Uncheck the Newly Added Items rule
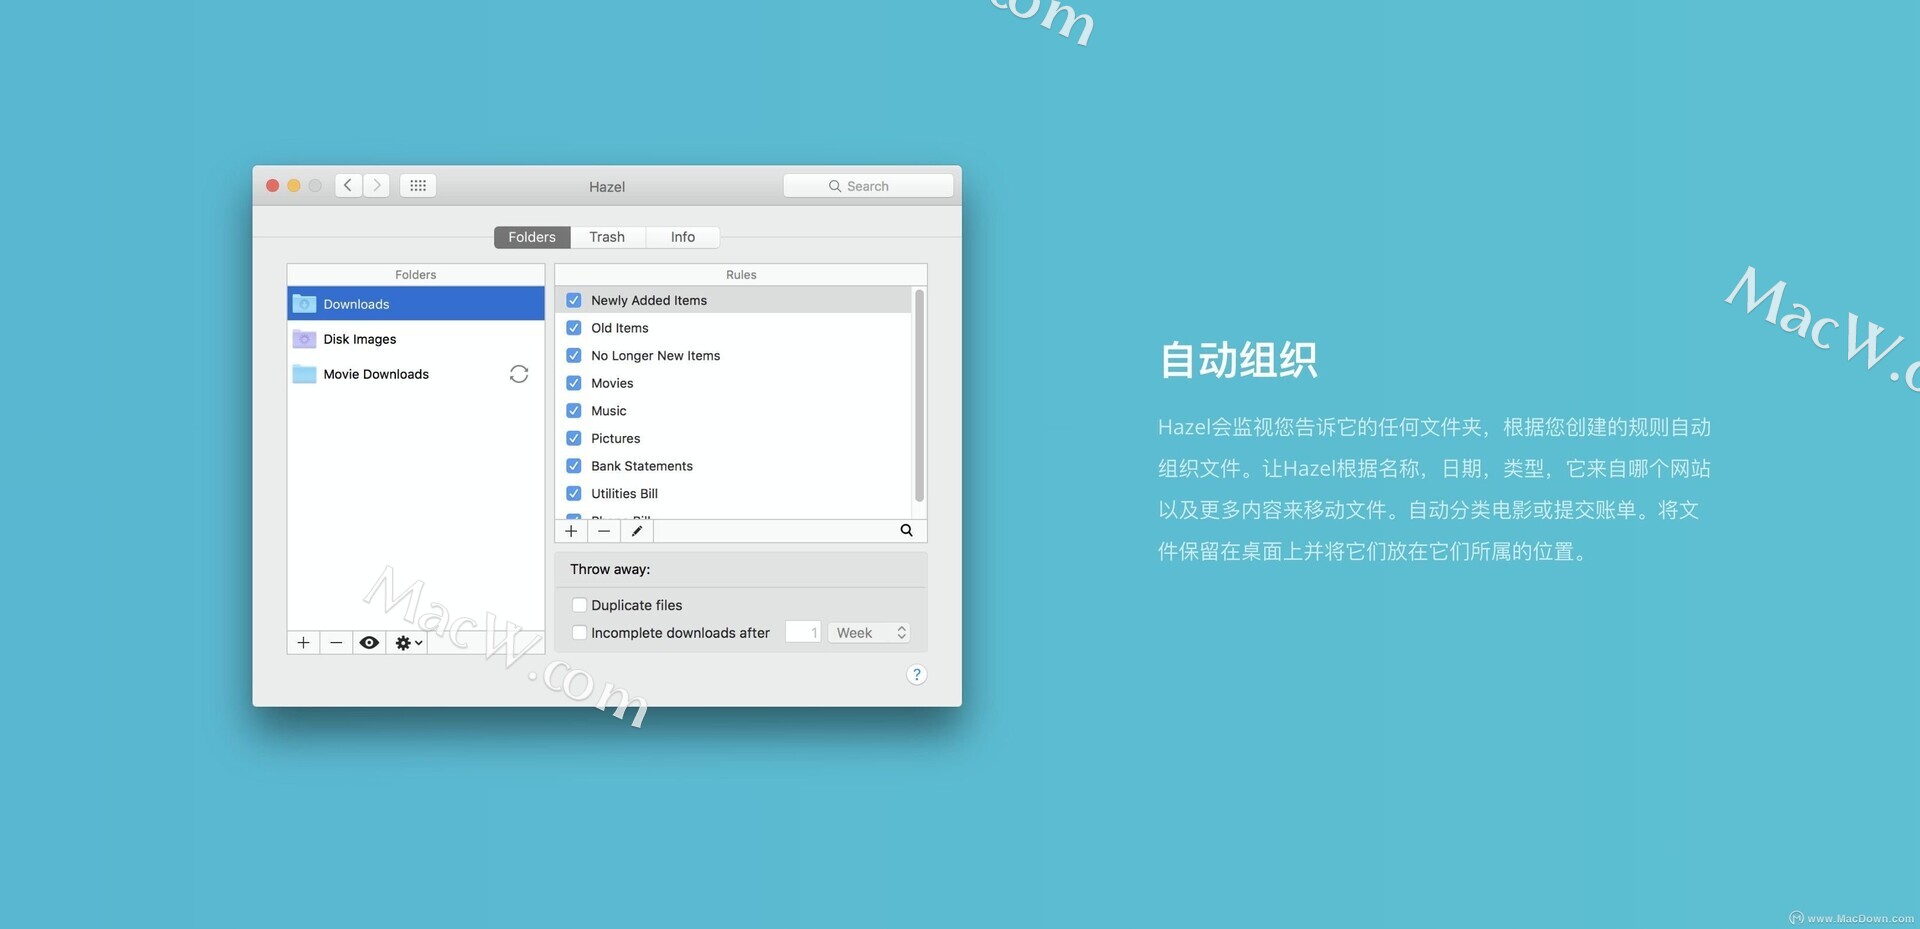This screenshot has height=929, width=1920. [x=574, y=300]
